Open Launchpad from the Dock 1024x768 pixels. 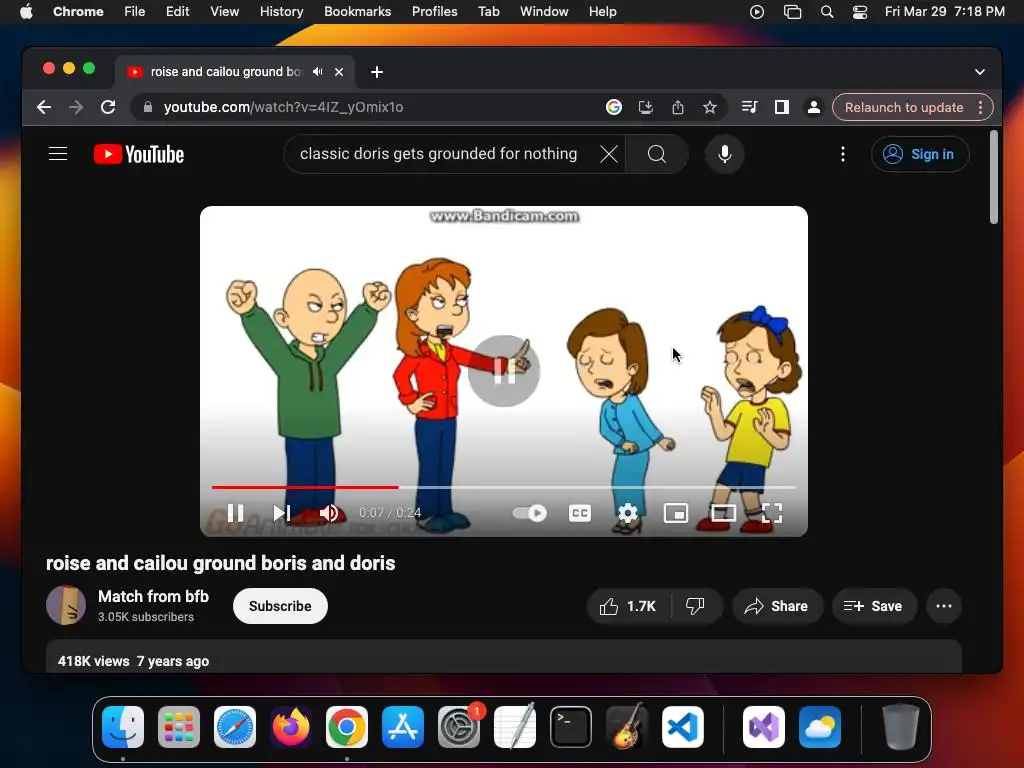pos(179,727)
